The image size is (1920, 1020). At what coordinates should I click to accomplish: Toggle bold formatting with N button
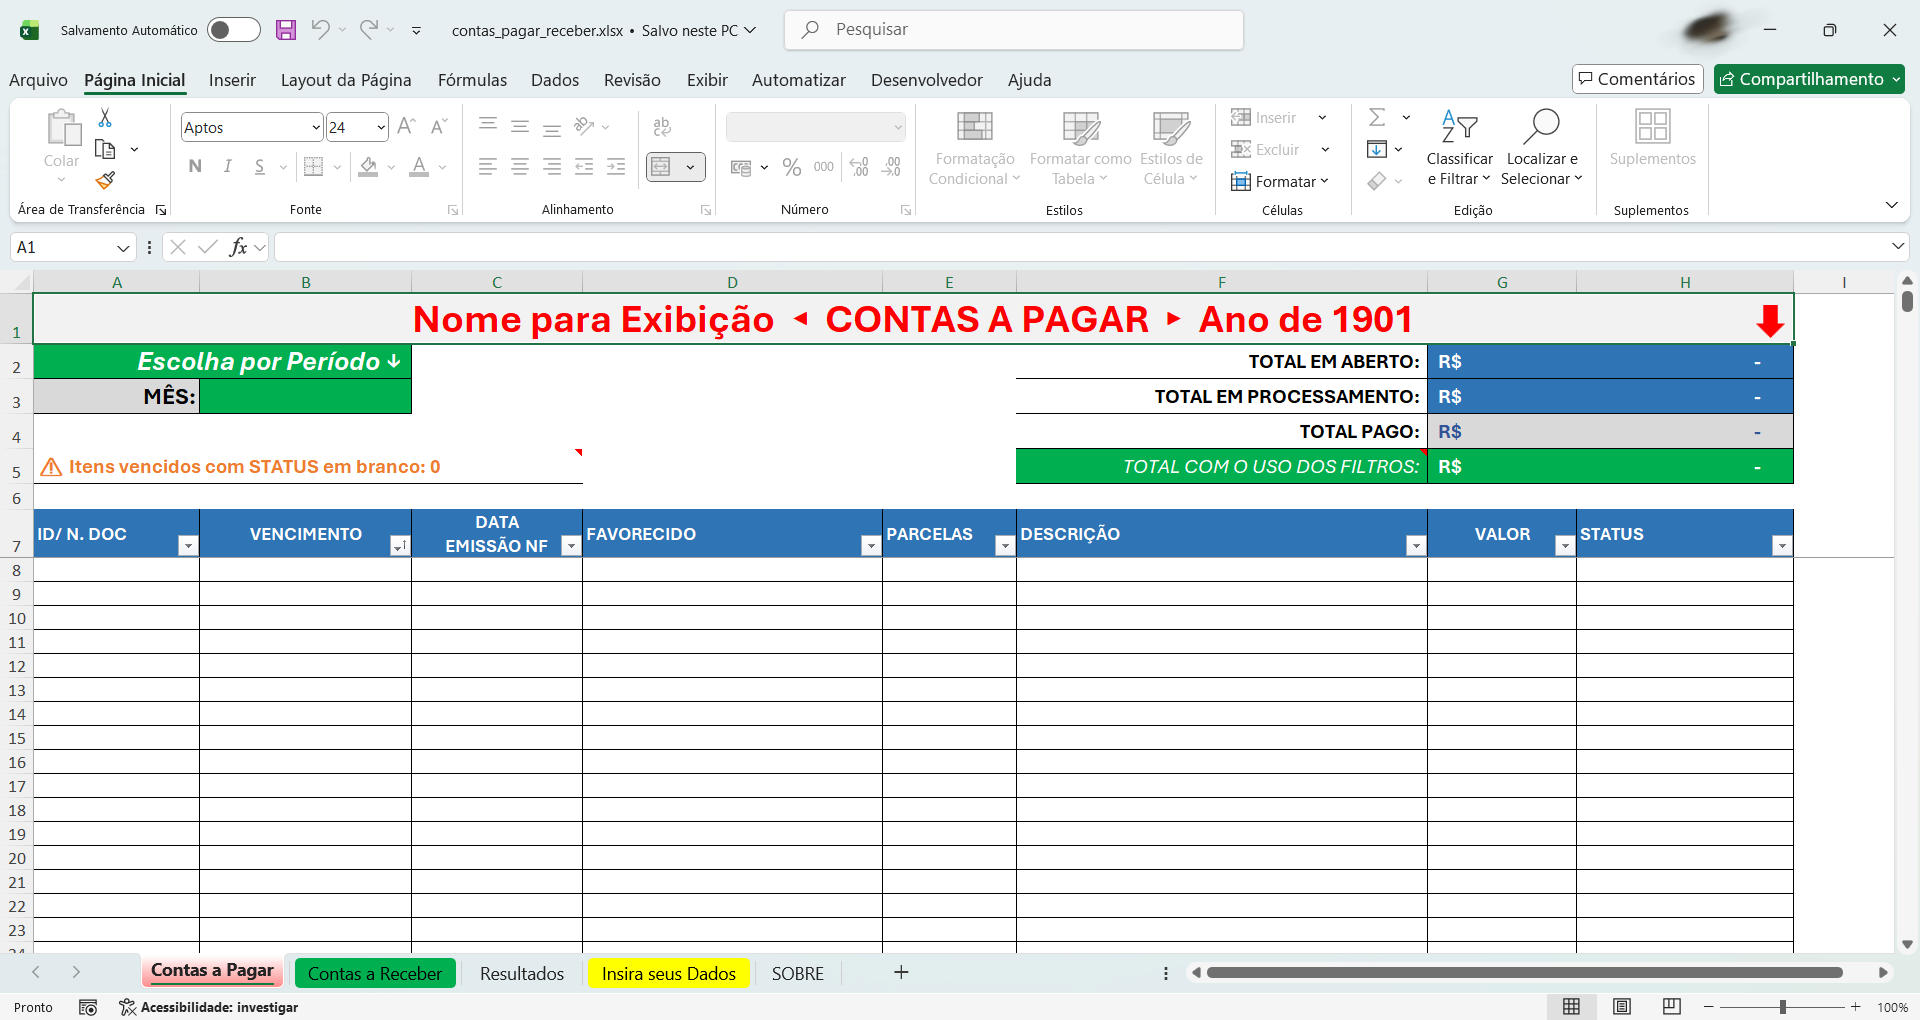[x=195, y=167]
